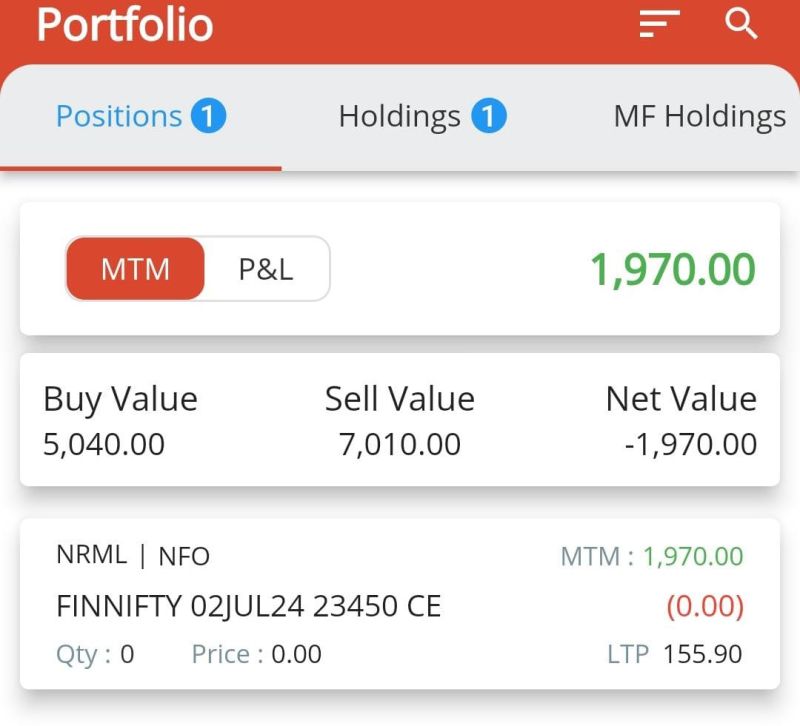Click the Holdings count badge

pos(488,117)
